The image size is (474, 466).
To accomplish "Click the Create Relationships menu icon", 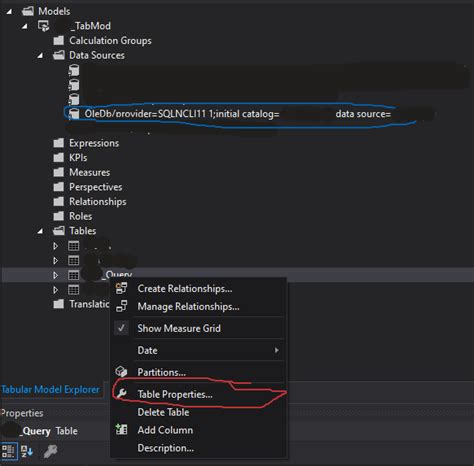I will (x=121, y=288).
